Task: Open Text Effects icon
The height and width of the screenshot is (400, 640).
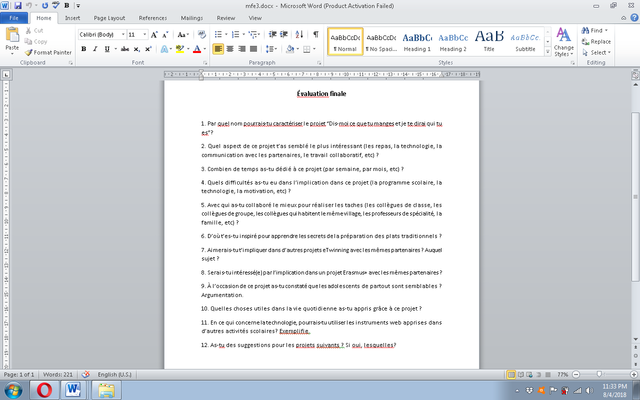Action: click(164, 49)
